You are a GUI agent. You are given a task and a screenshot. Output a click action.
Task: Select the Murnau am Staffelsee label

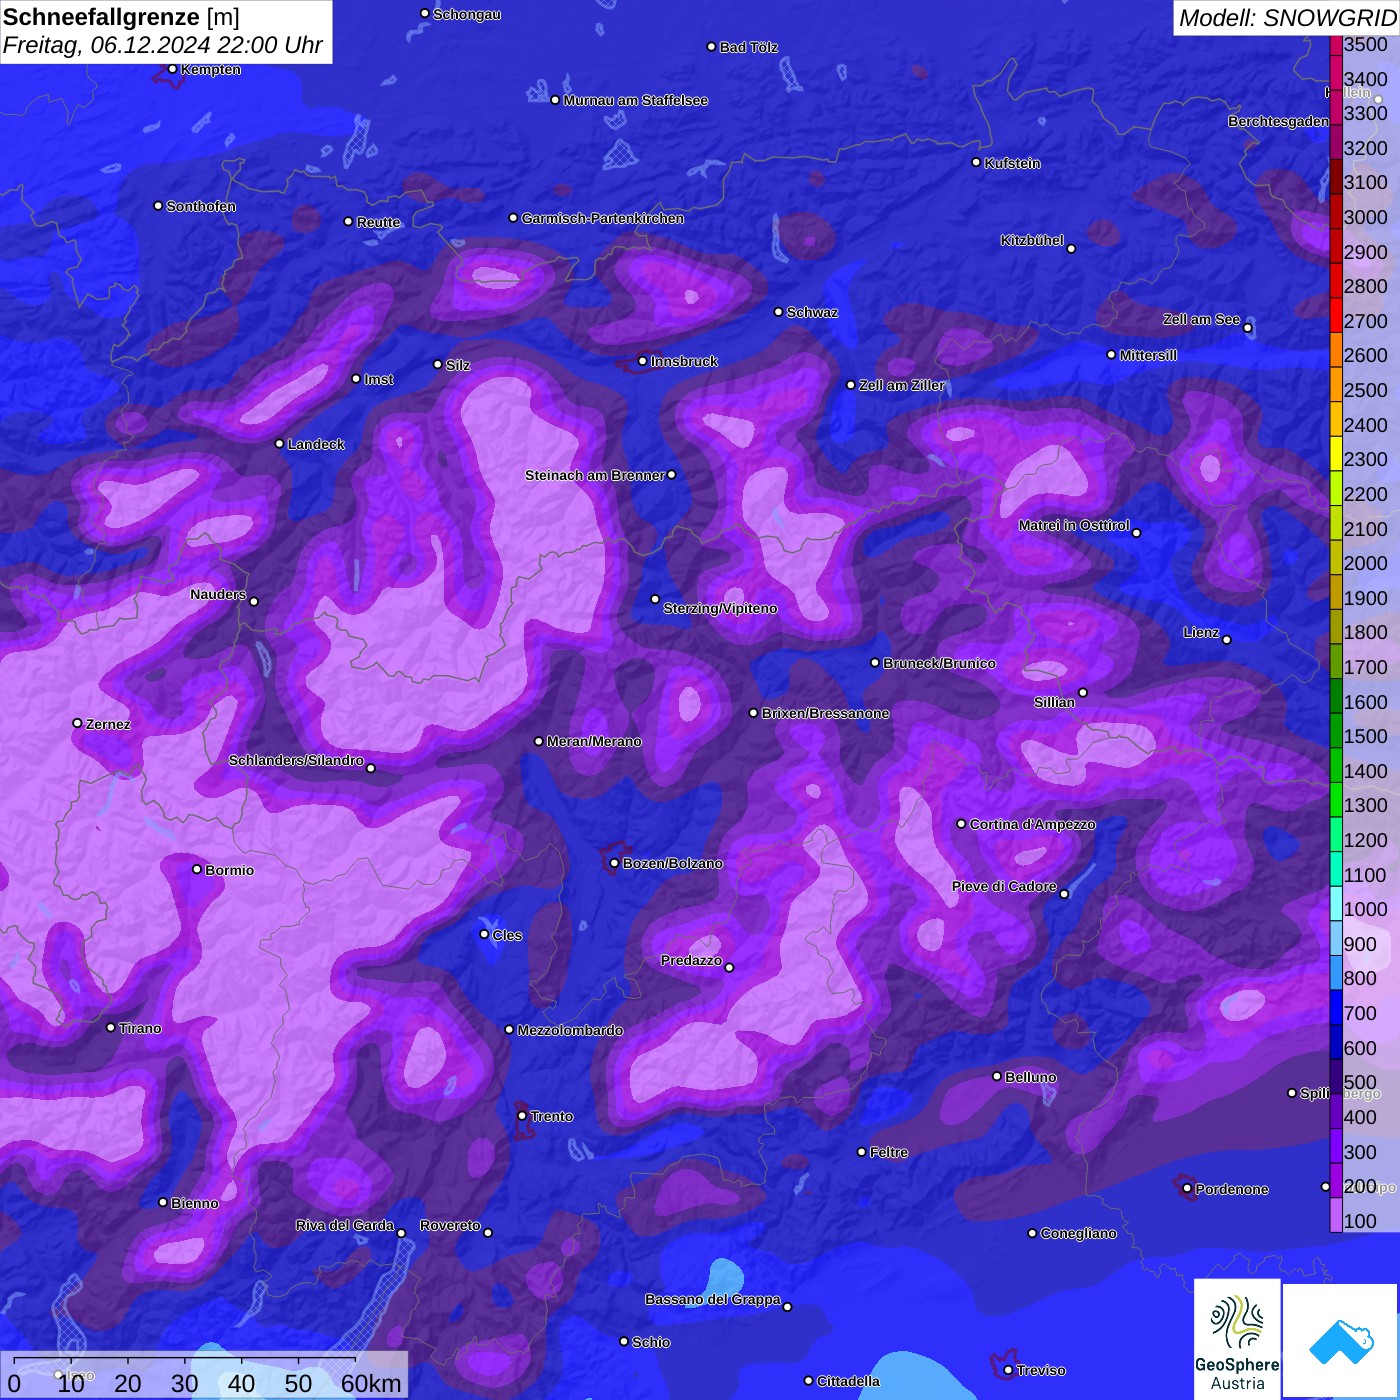click(x=635, y=100)
